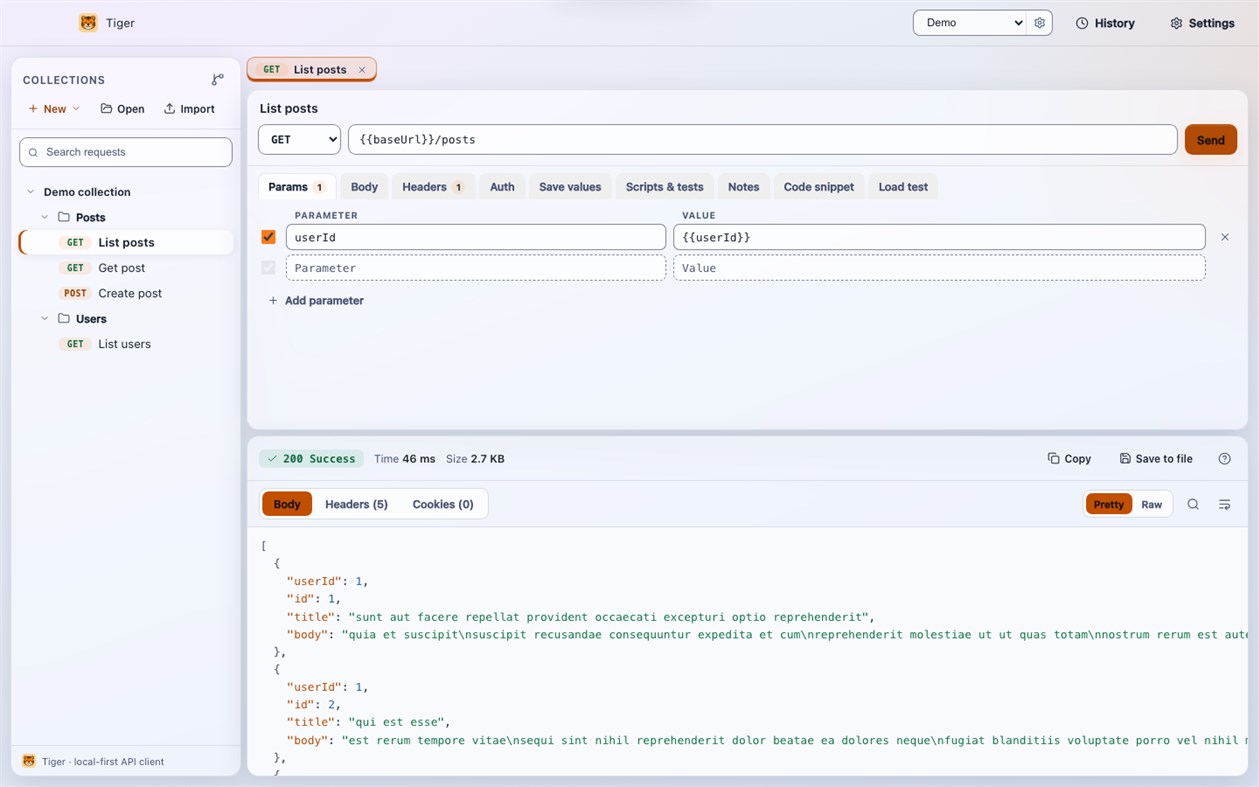Switch to the request Headers tab

pos(432,187)
